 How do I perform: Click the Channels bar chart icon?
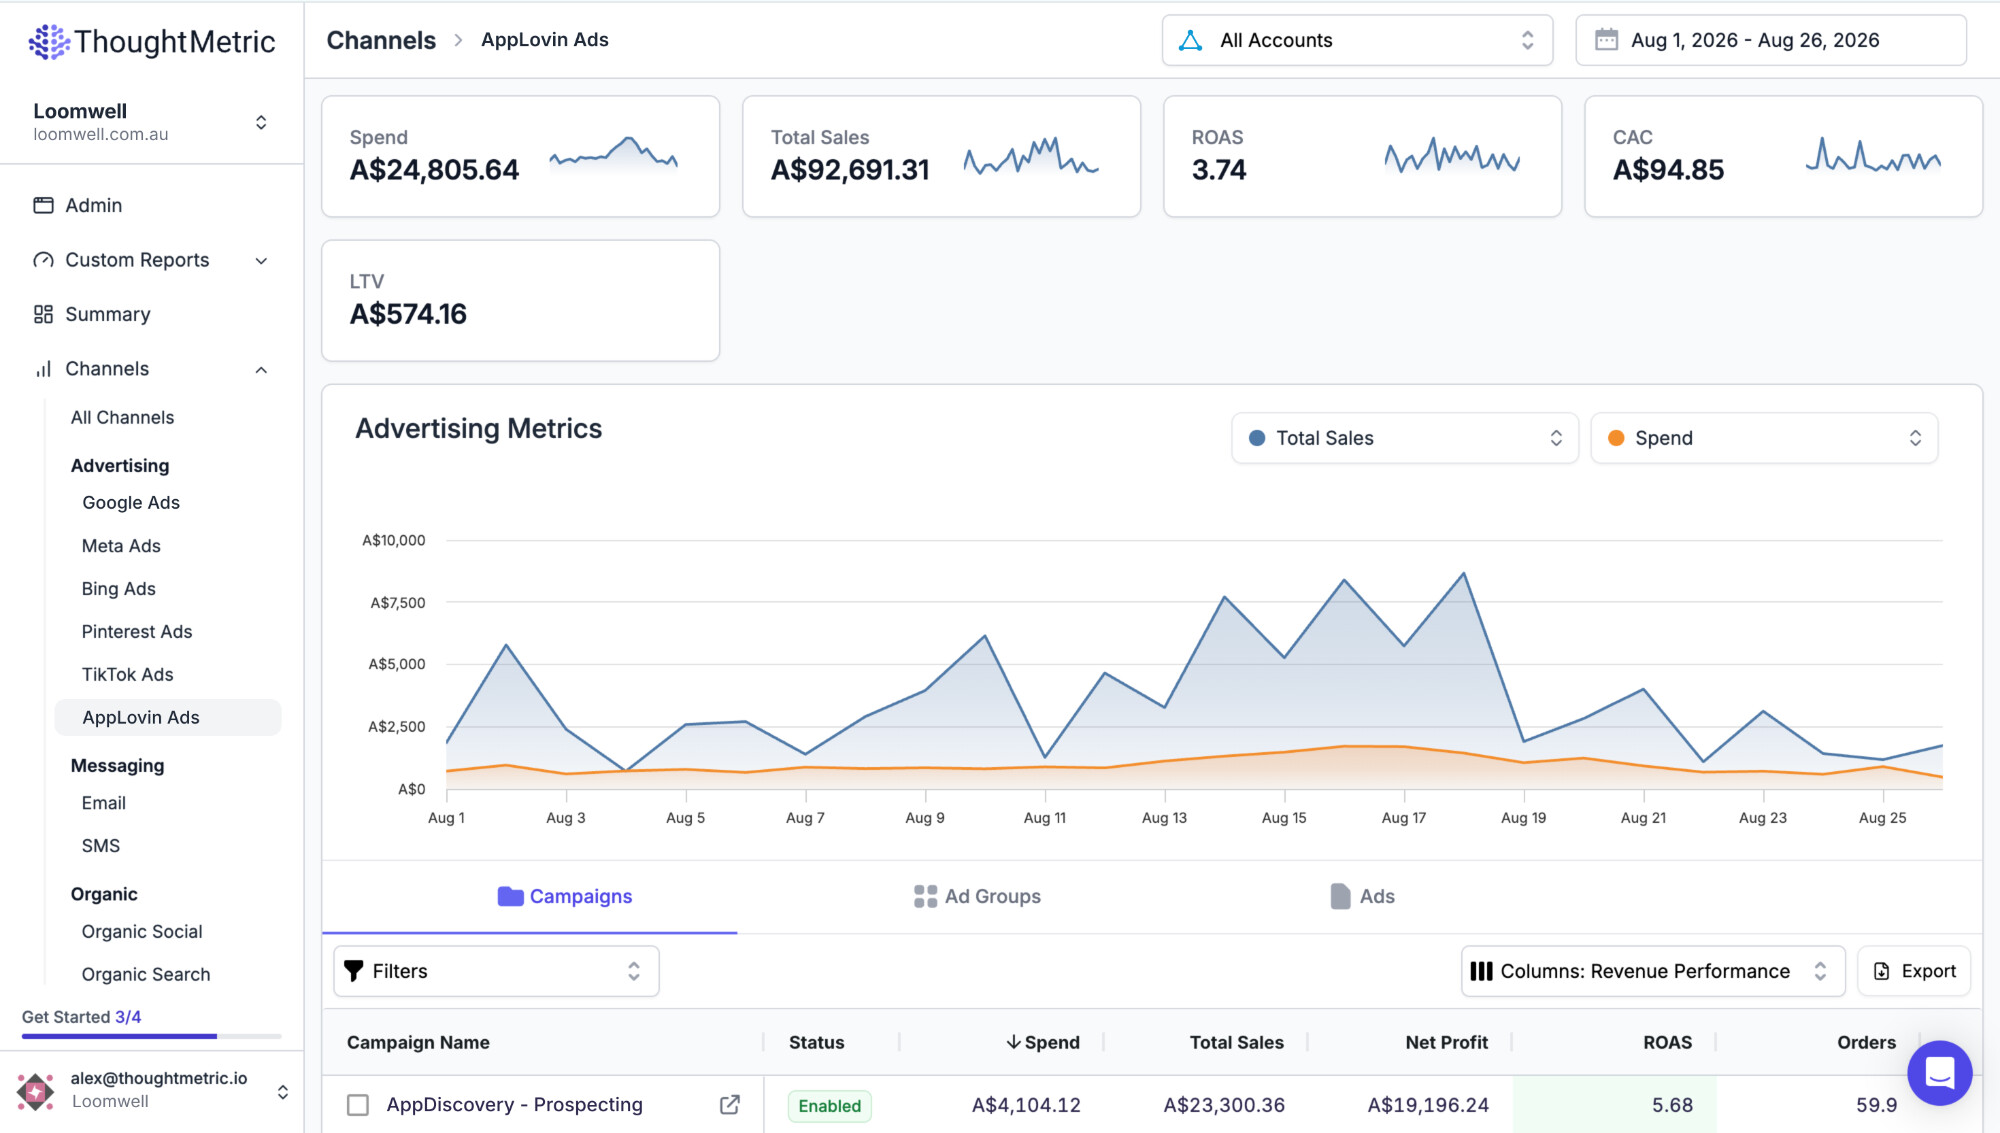click(43, 369)
